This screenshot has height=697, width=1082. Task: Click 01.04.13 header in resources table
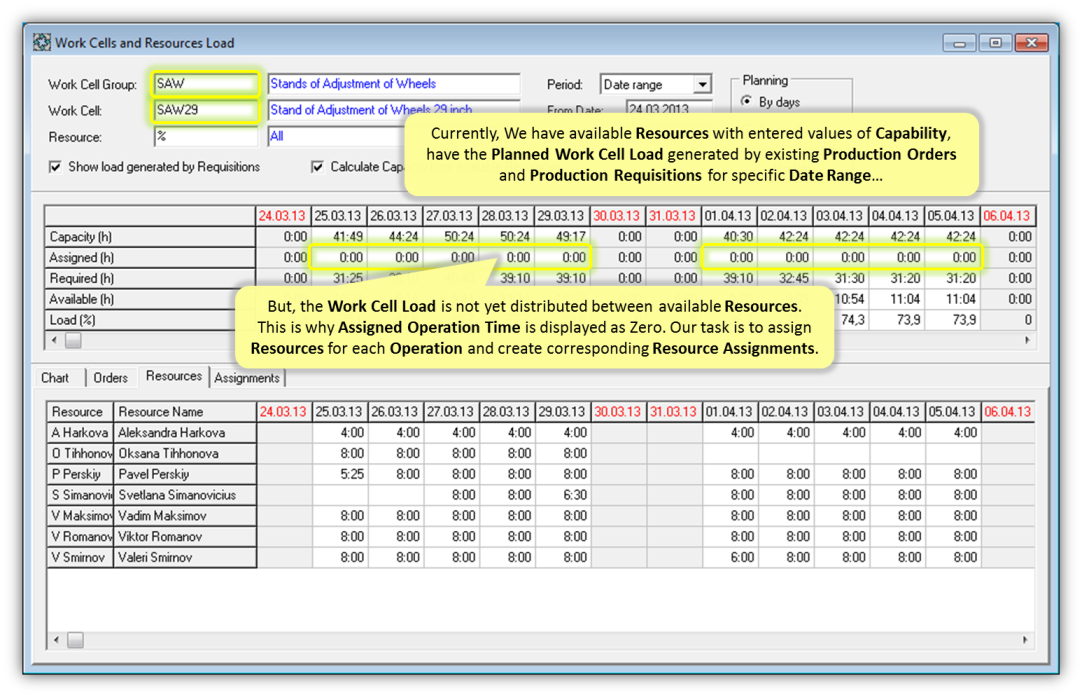click(x=730, y=412)
